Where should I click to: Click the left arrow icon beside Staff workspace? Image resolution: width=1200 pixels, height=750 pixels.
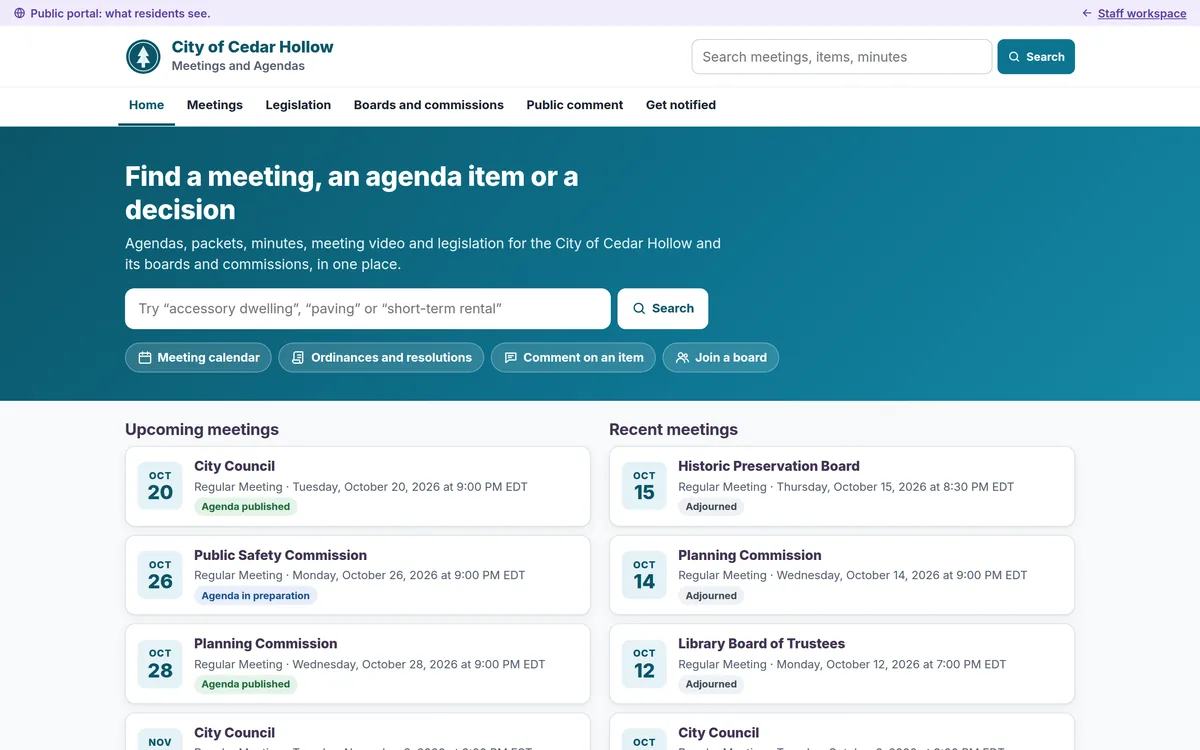coord(1087,14)
